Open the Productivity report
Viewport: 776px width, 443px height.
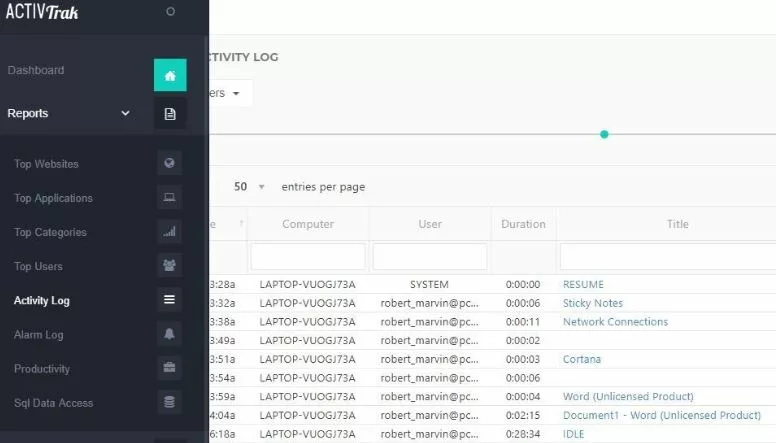point(42,369)
